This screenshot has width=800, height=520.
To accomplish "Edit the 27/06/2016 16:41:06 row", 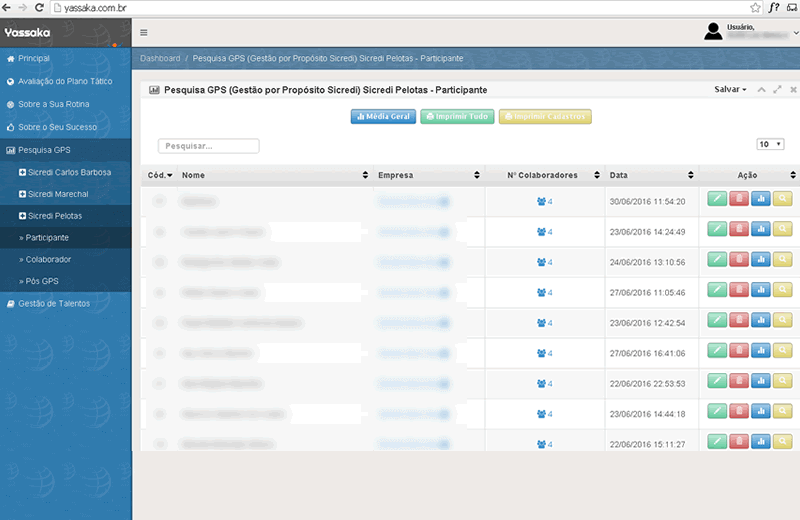I will click(x=717, y=351).
